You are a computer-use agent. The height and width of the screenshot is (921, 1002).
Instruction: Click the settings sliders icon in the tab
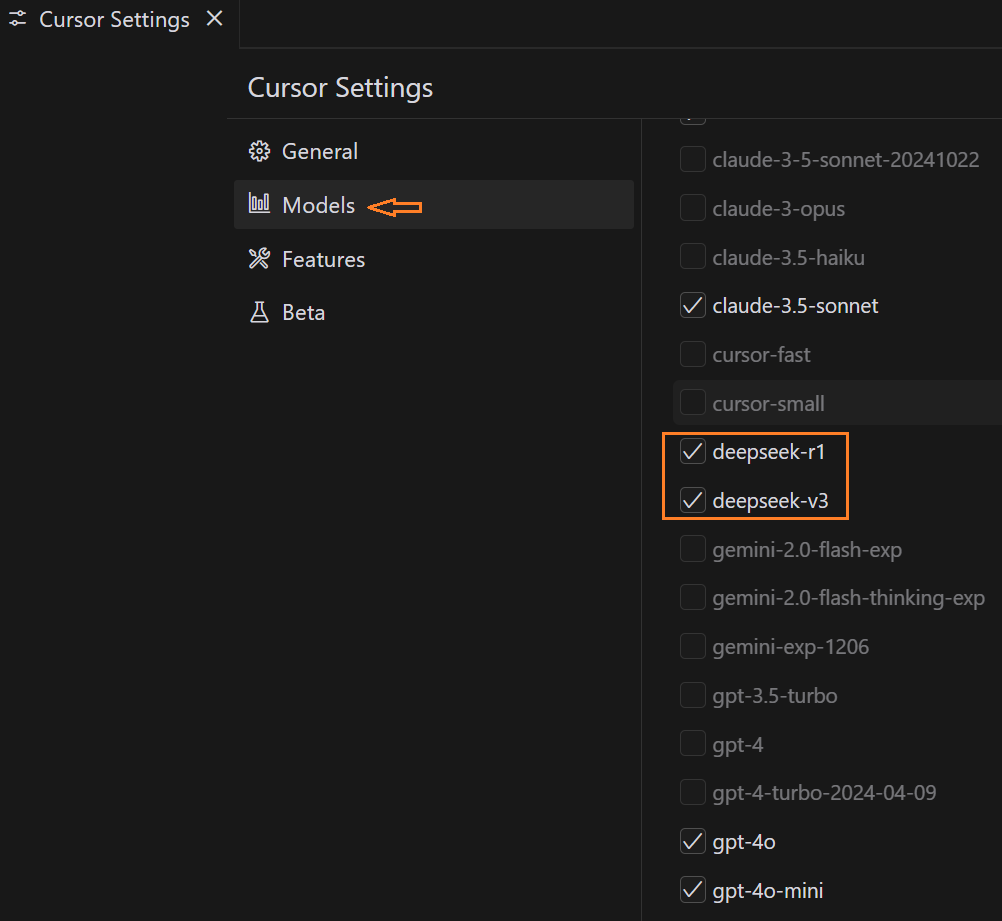click(18, 19)
